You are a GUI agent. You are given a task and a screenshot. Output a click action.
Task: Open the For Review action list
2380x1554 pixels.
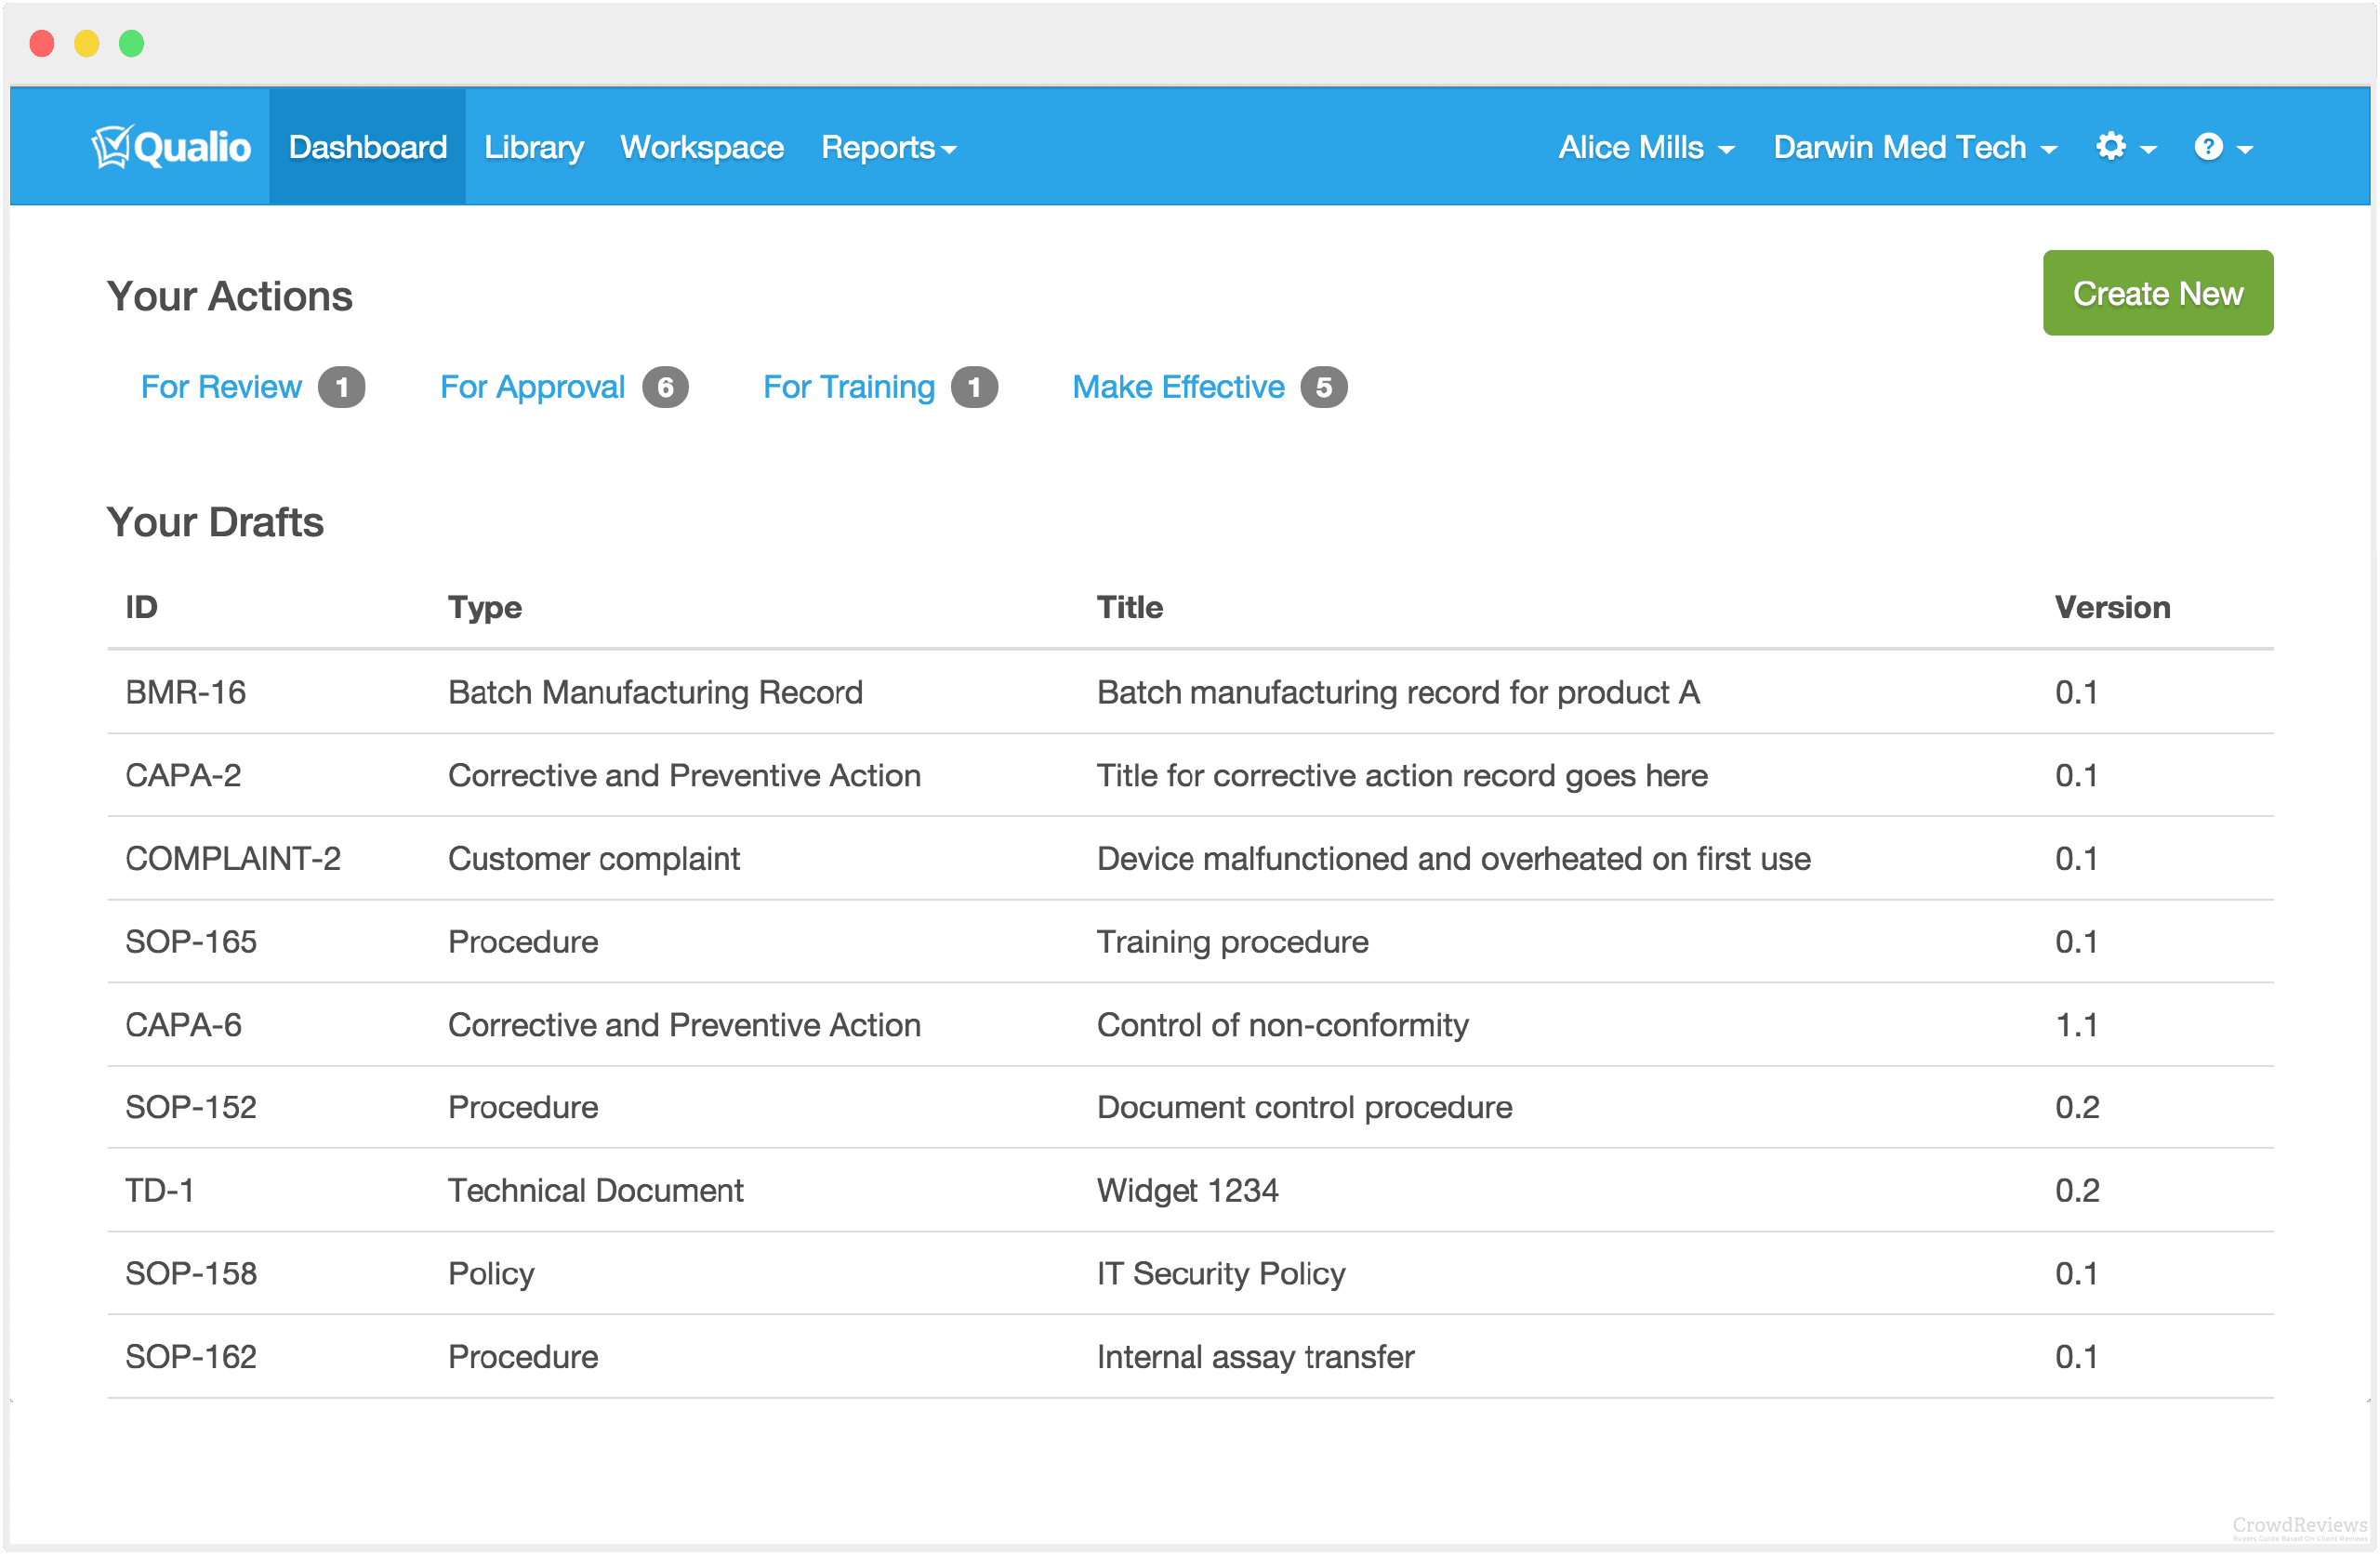[220, 387]
